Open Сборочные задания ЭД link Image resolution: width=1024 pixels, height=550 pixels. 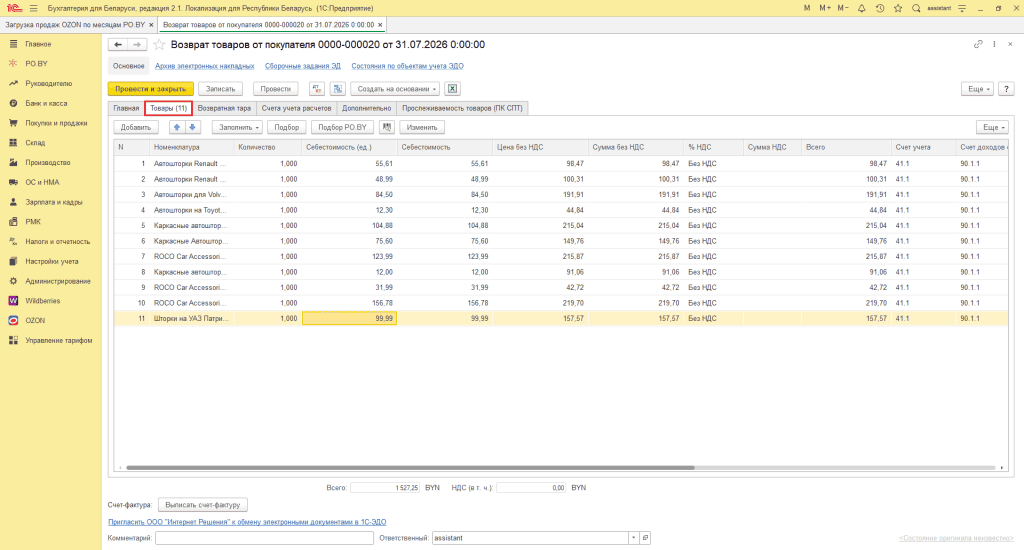(303, 66)
